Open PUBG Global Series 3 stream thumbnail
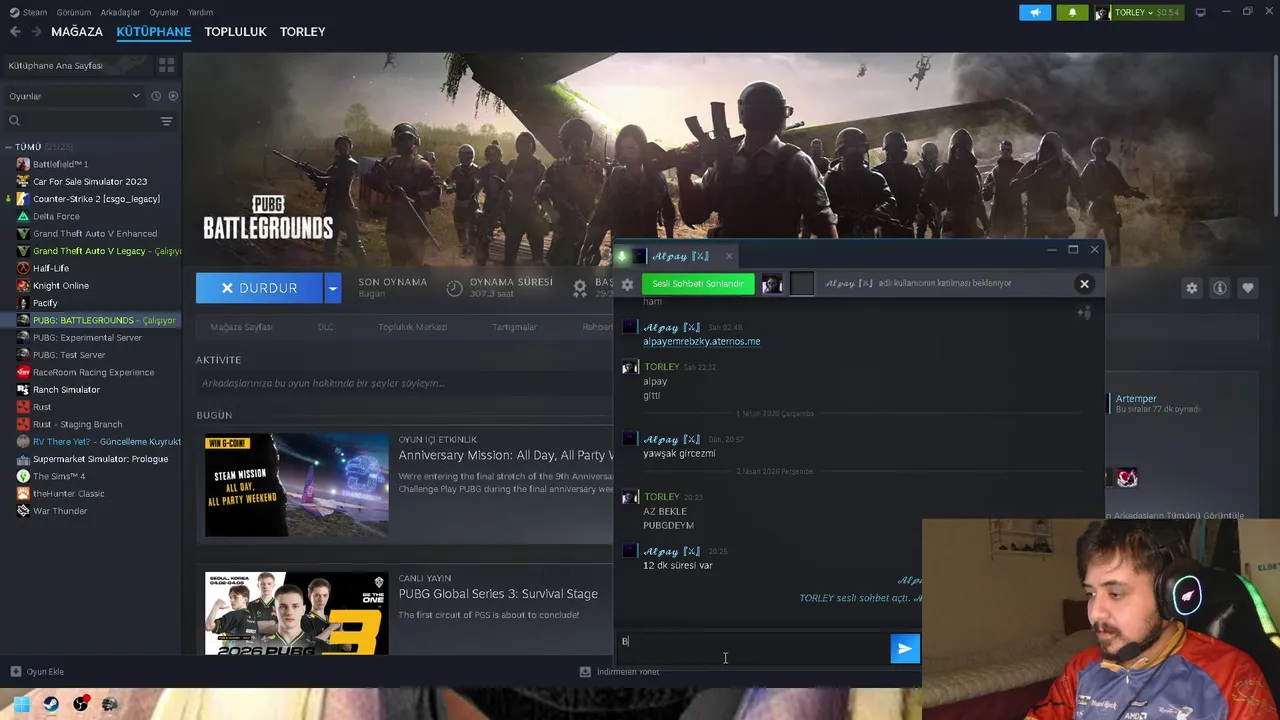Viewport: 1280px width, 720px height. click(297, 613)
